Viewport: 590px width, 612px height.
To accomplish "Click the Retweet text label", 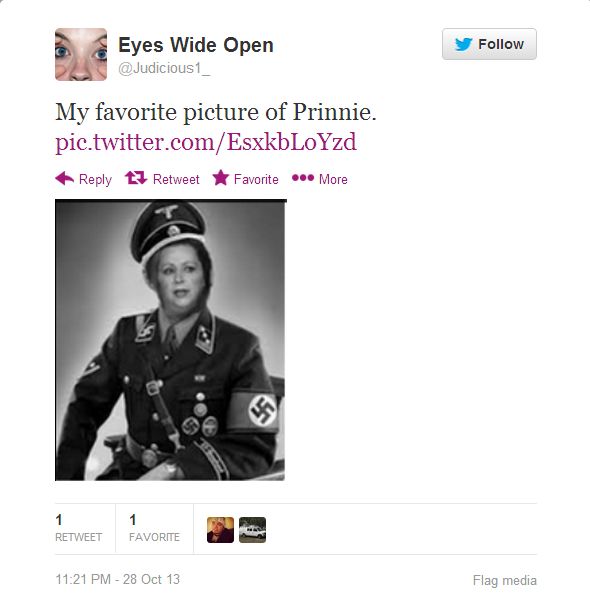I will (x=176, y=179).
